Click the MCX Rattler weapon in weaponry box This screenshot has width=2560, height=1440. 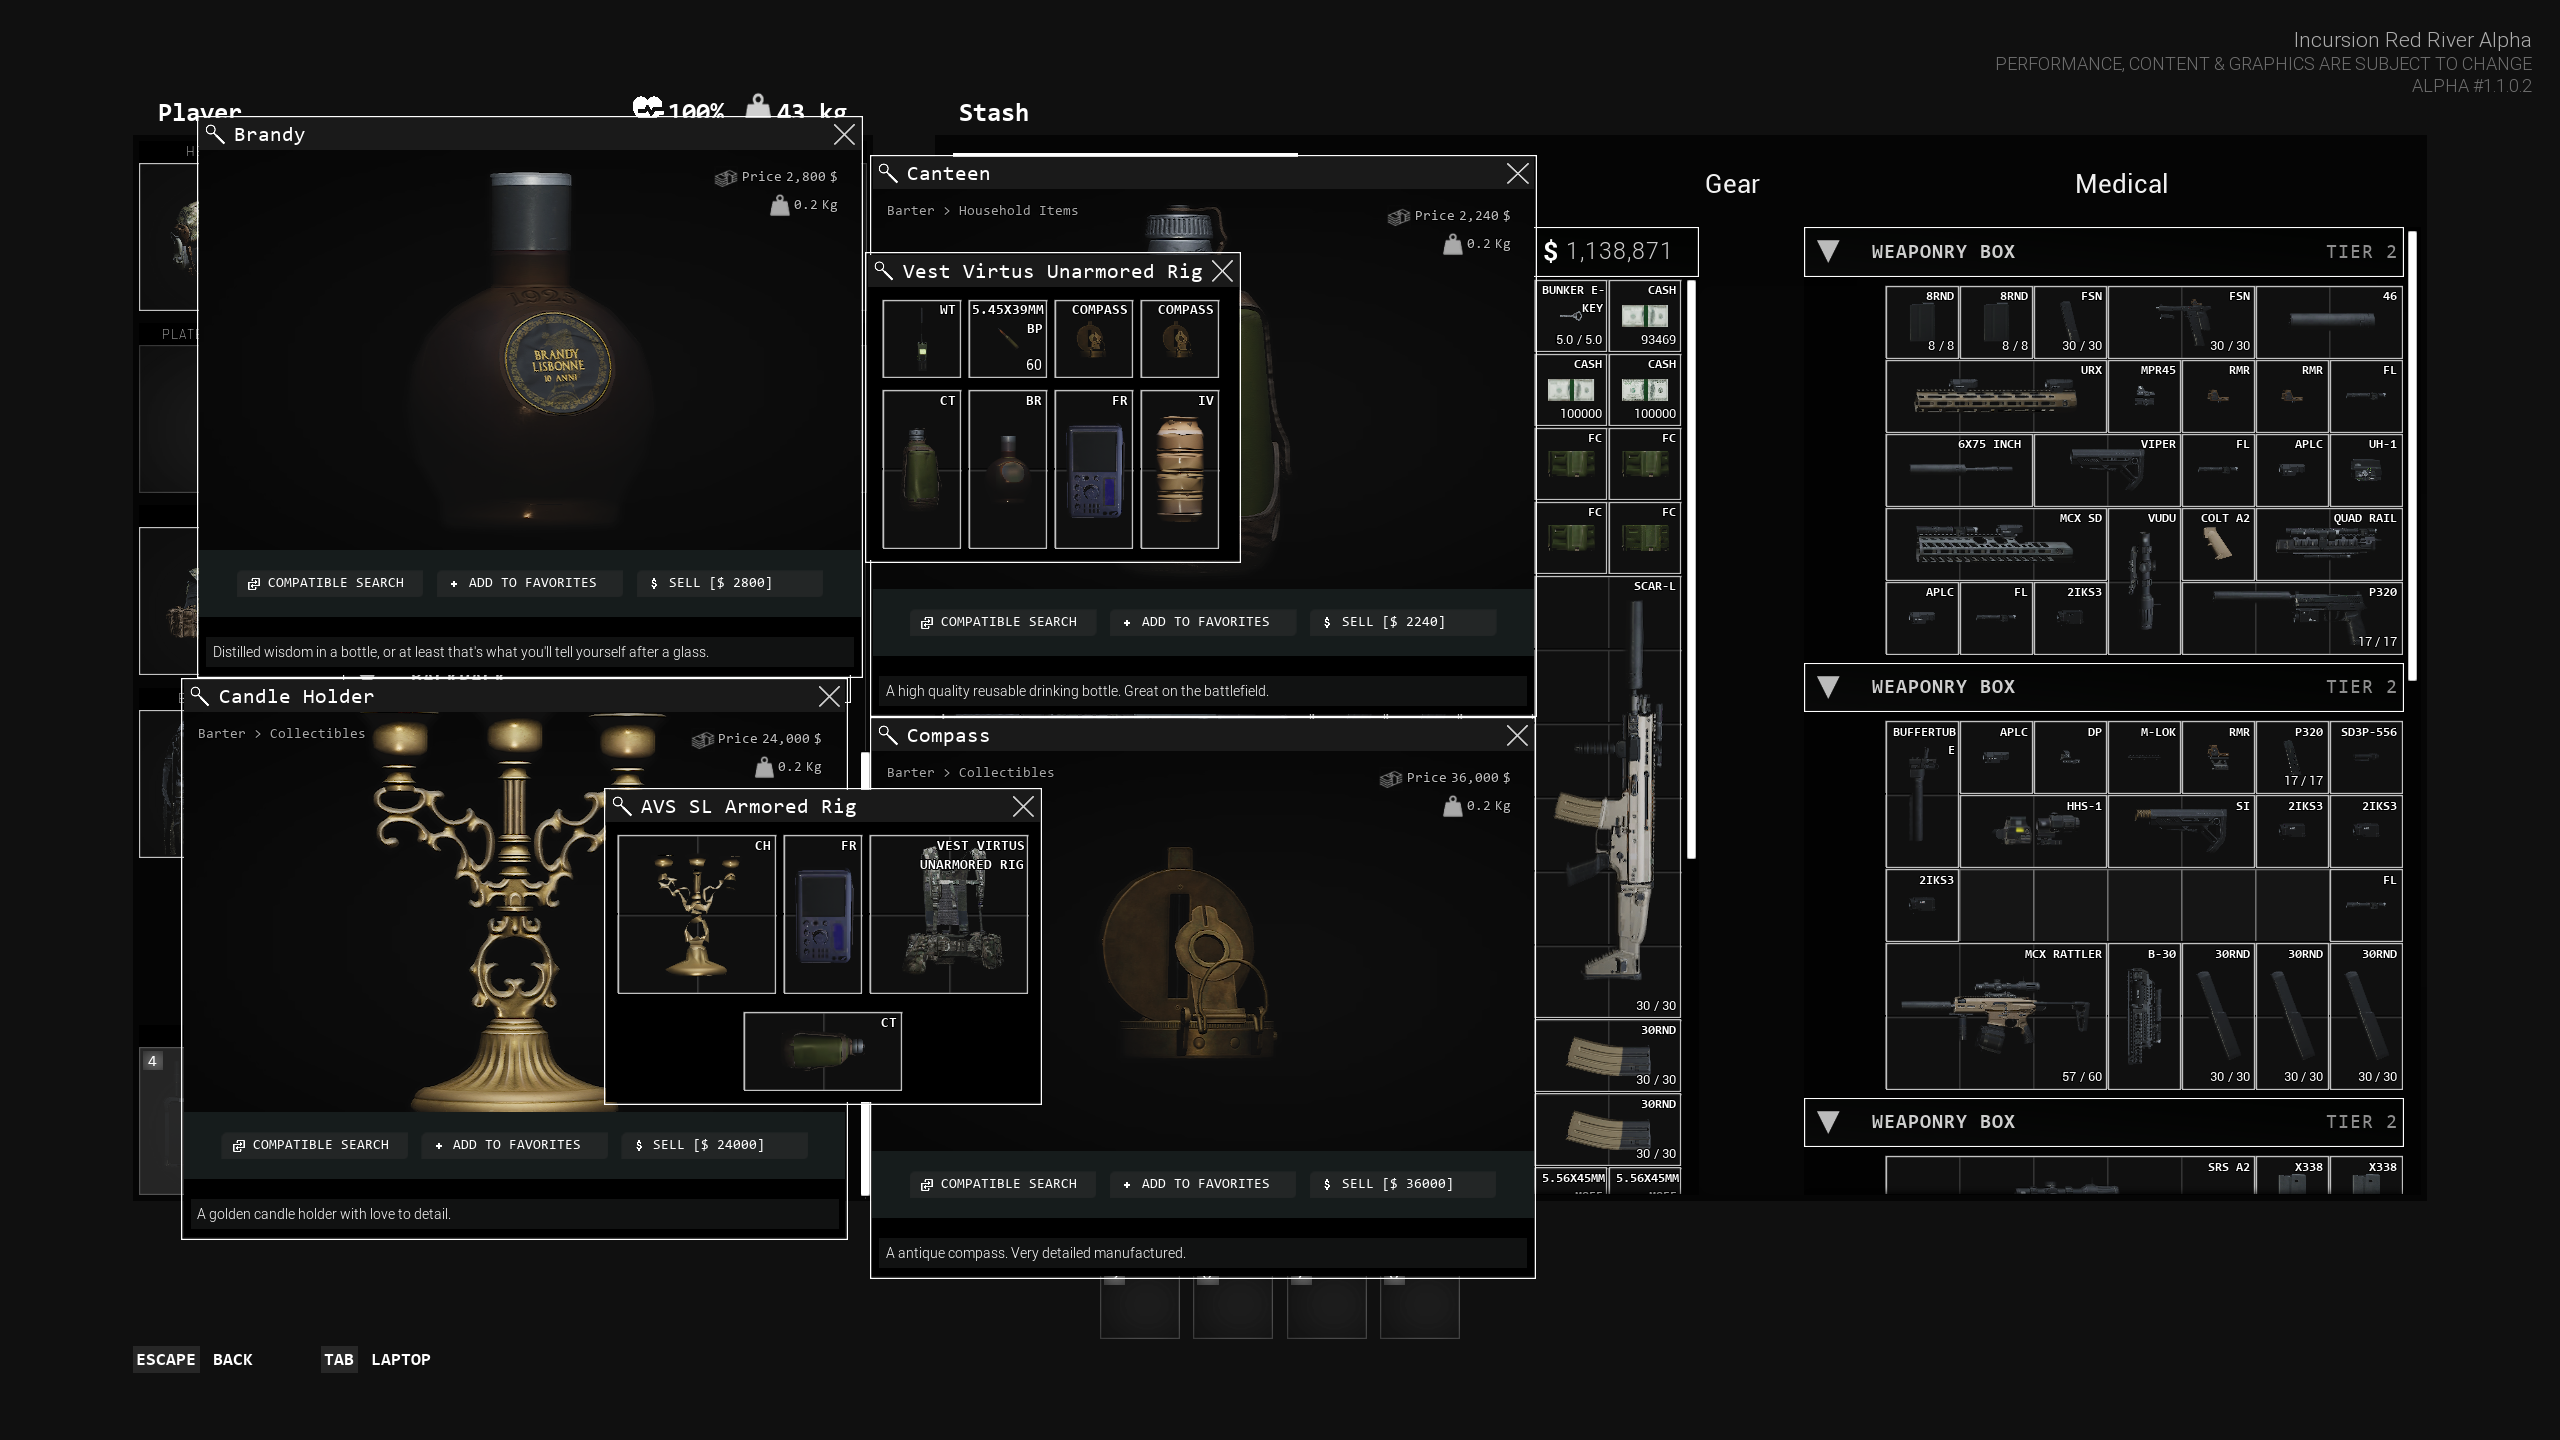(x=1996, y=1016)
